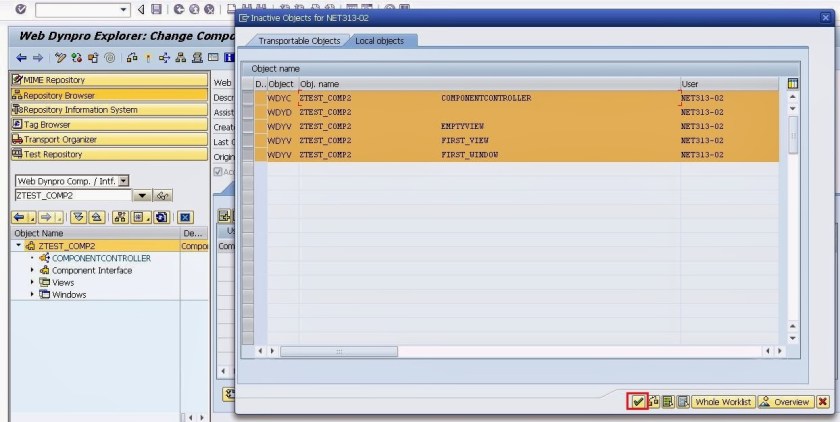840x422 pixels.
Task: Click the FIRST_VIEW cell in the table
Action: click(465, 140)
